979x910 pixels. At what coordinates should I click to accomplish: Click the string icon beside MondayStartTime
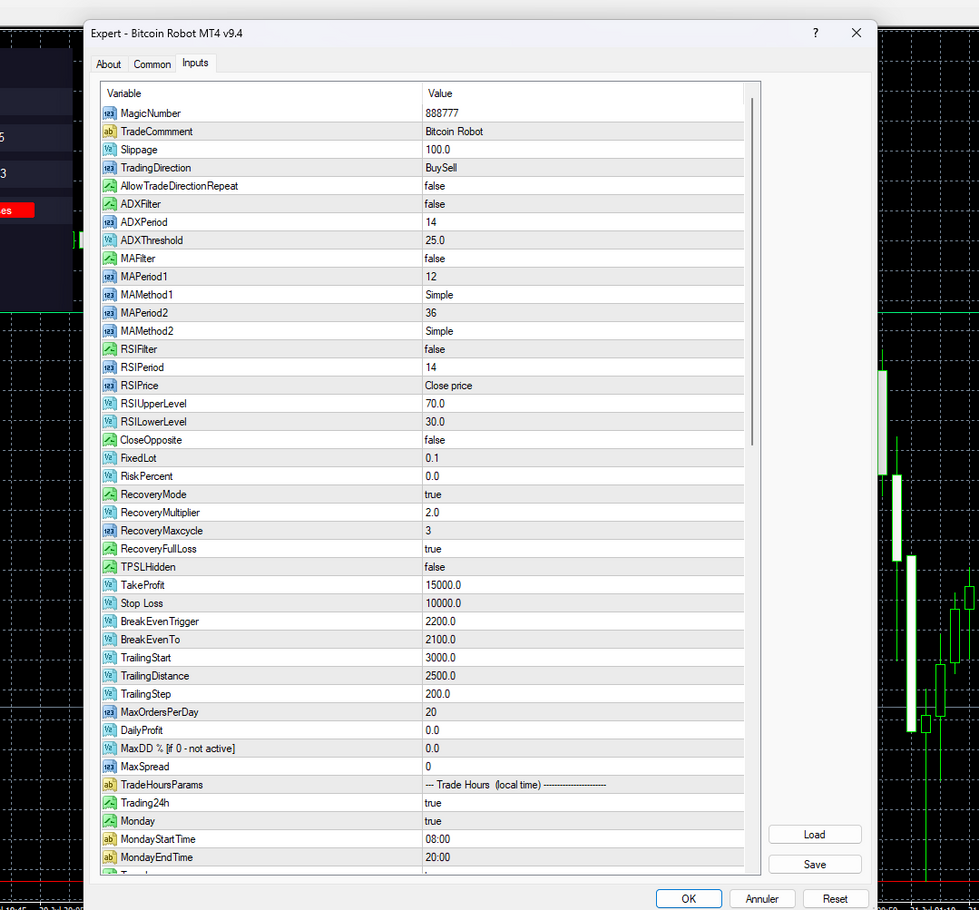(109, 839)
